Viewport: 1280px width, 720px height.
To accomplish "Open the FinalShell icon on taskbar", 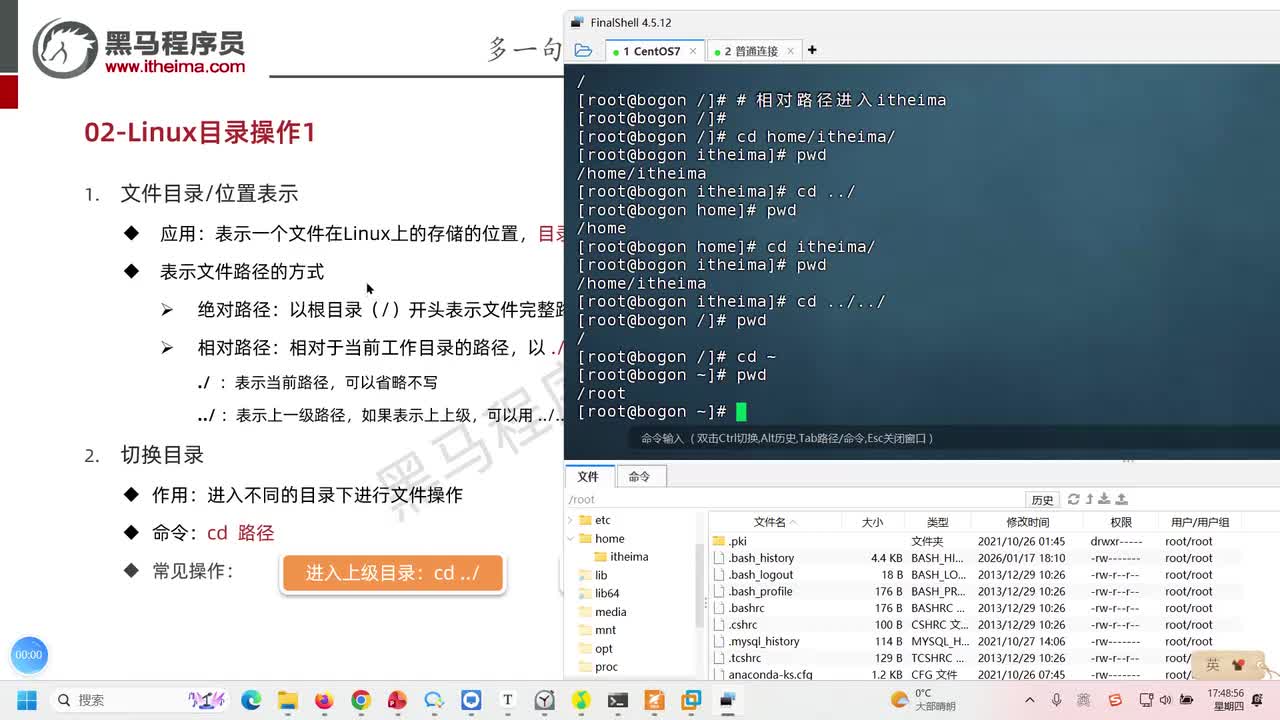I will point(727,700).
